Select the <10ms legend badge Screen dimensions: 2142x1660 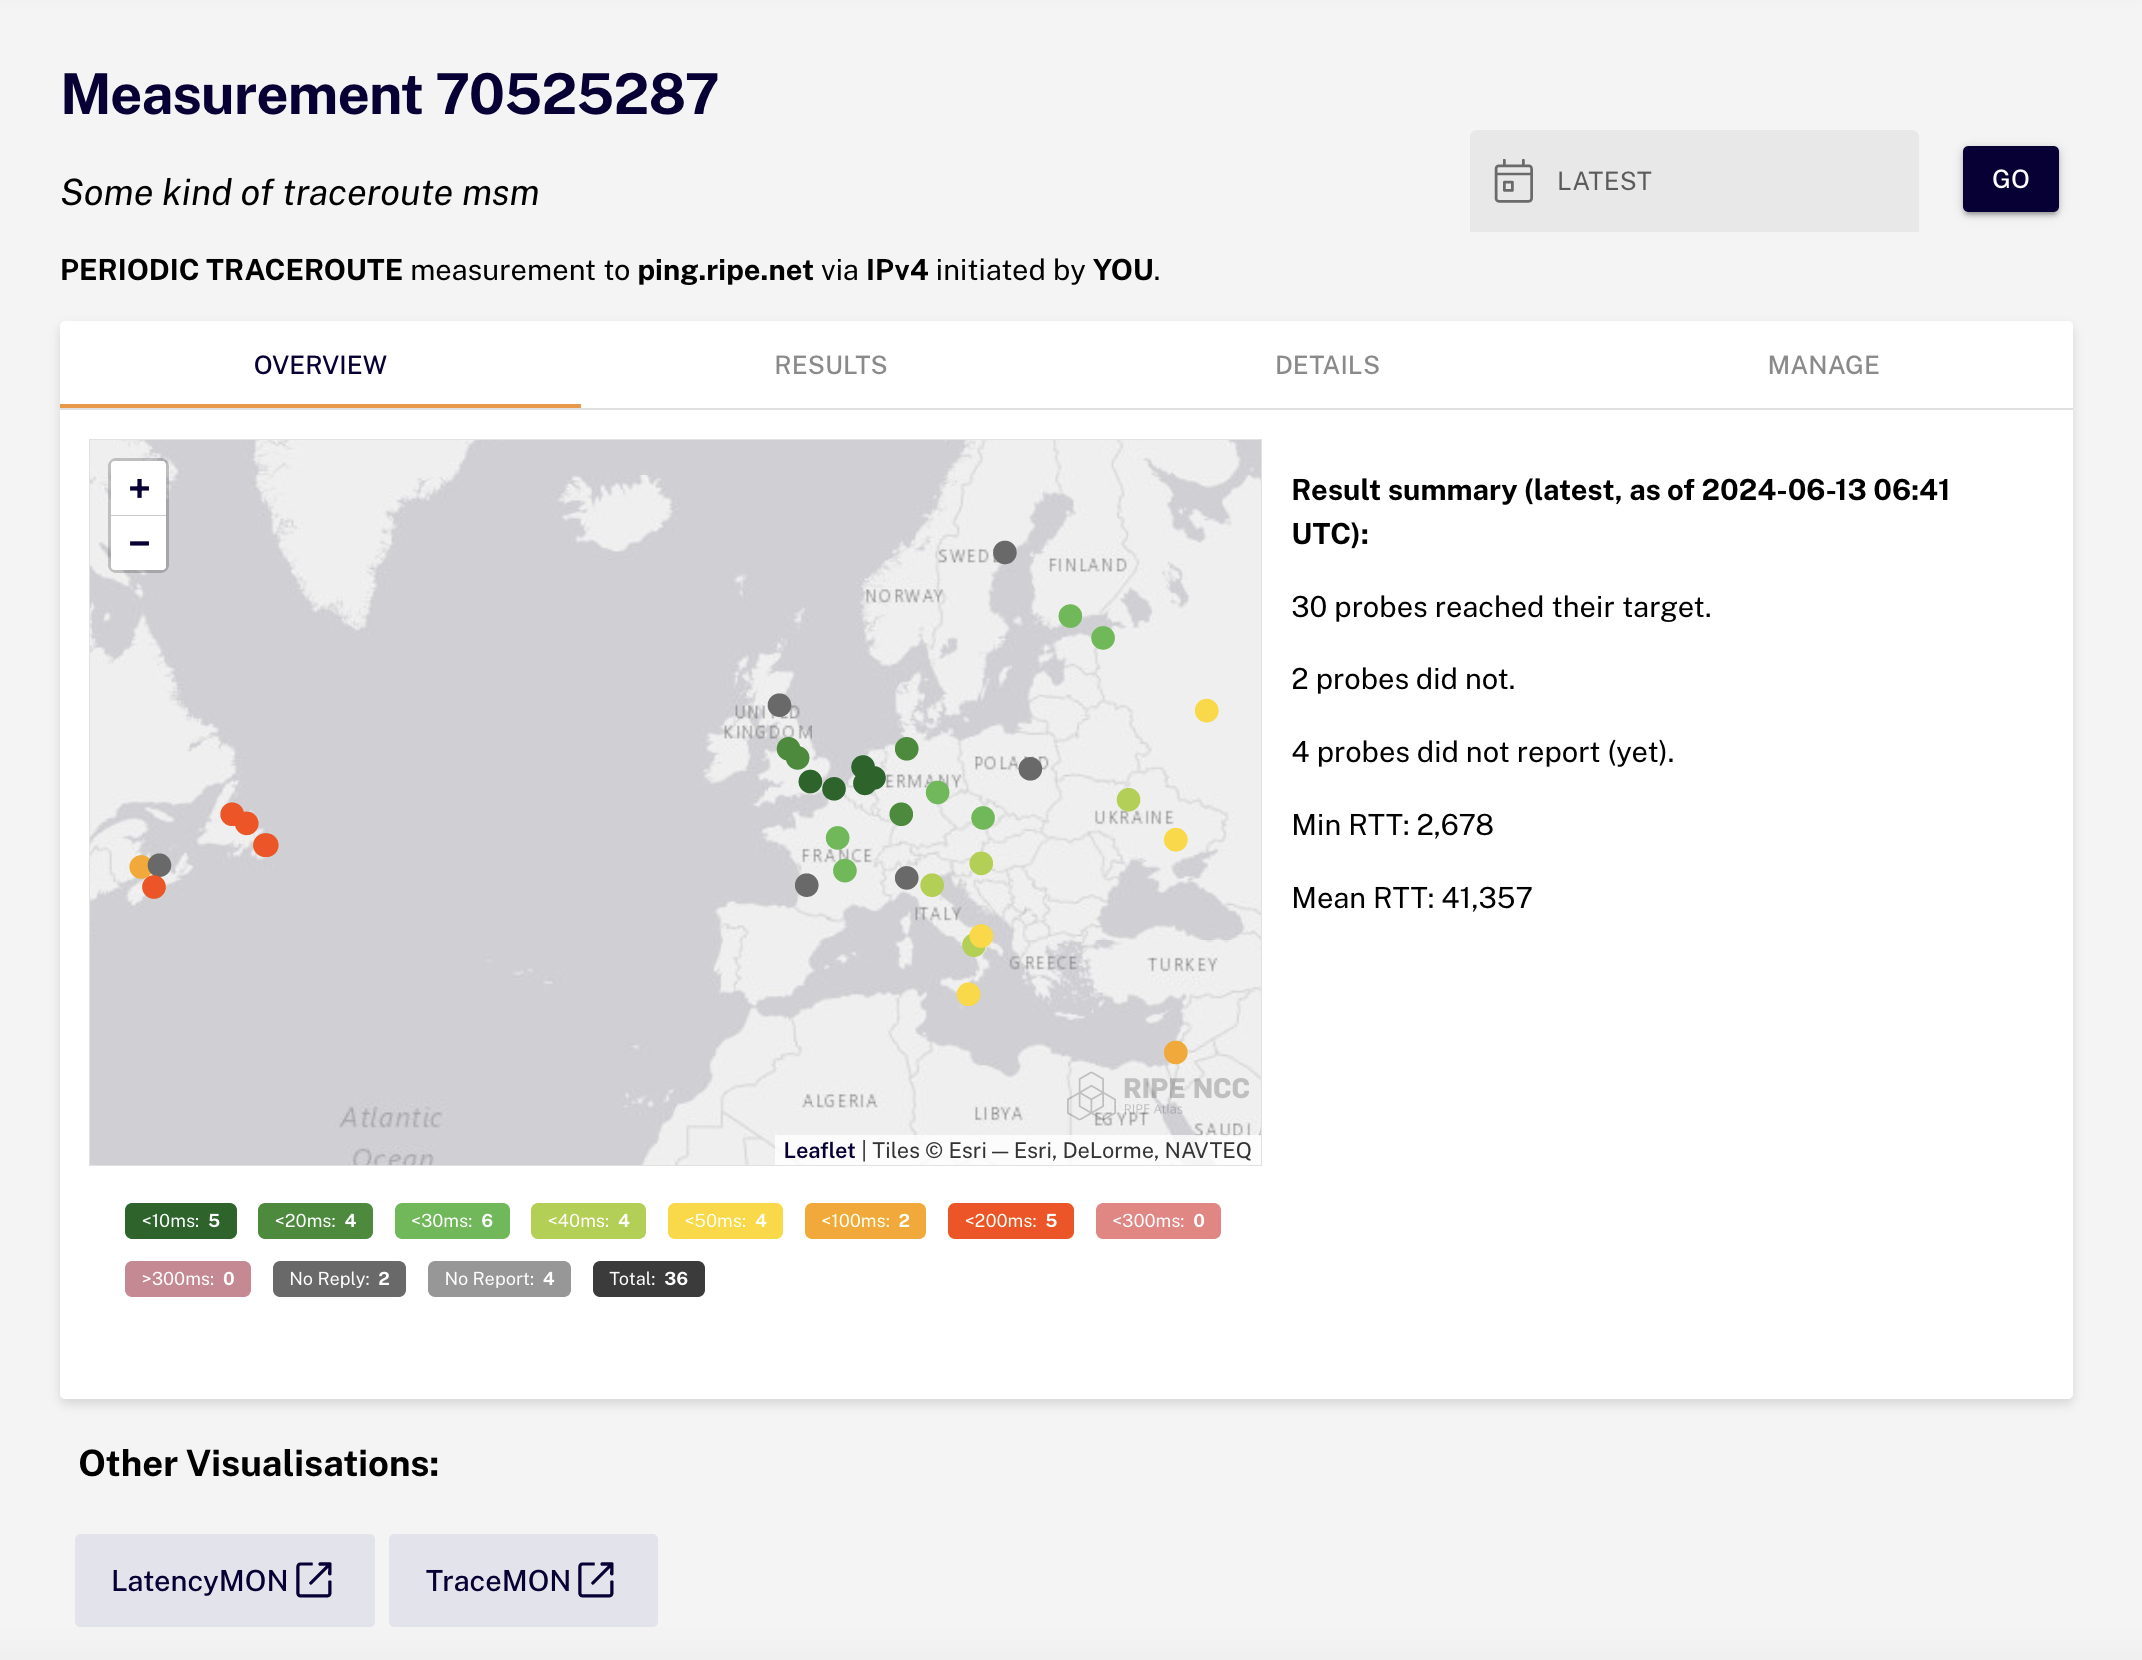pos(181,1221)
